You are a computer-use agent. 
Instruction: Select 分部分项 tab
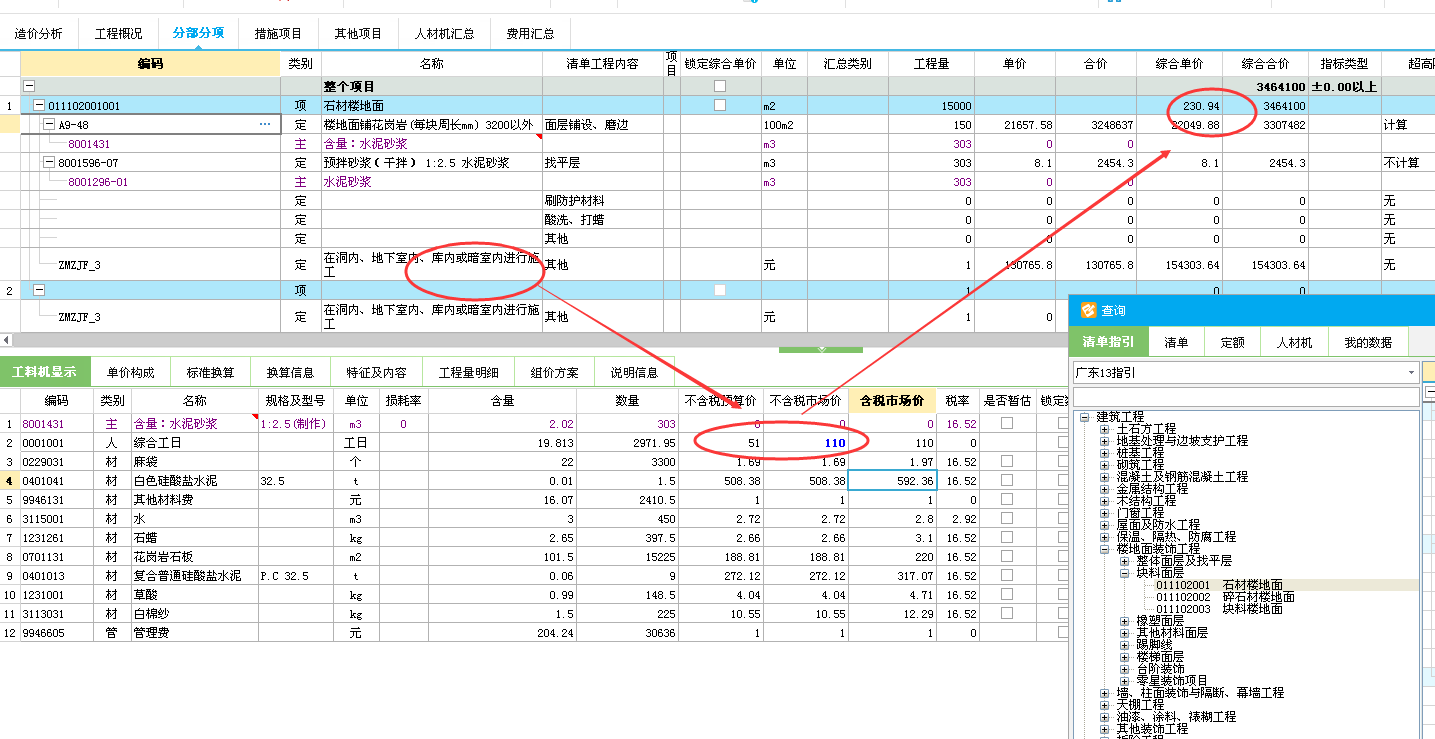click(x=198, y=32)
